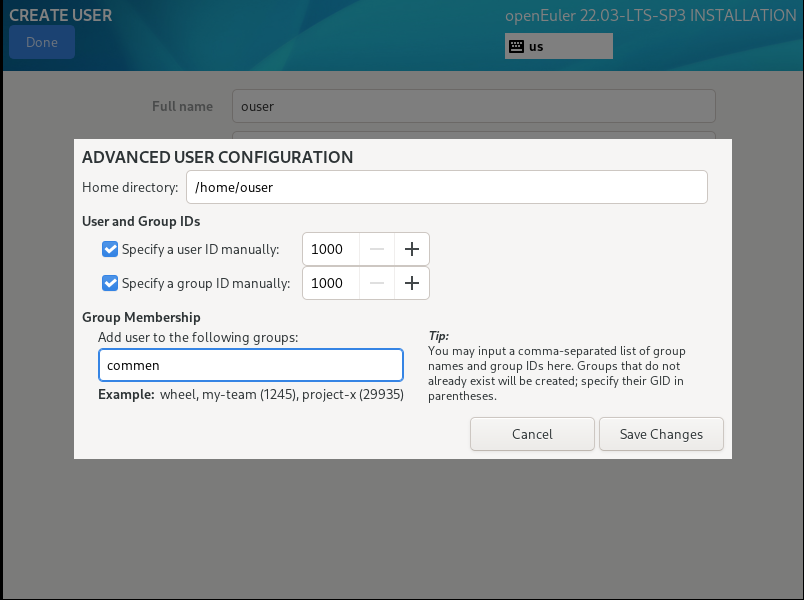Increase the user ID with plus
Screen dimensions: 804x600
point(411,249)
